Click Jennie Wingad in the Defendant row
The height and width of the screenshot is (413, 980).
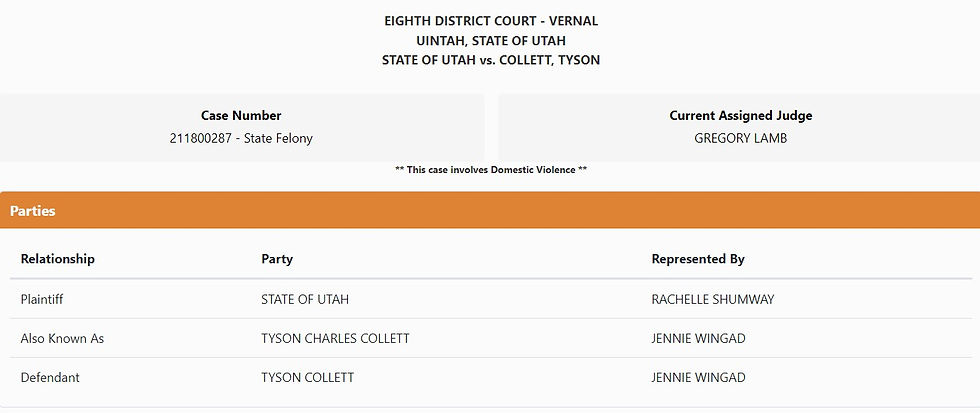[x=697, y=378]
